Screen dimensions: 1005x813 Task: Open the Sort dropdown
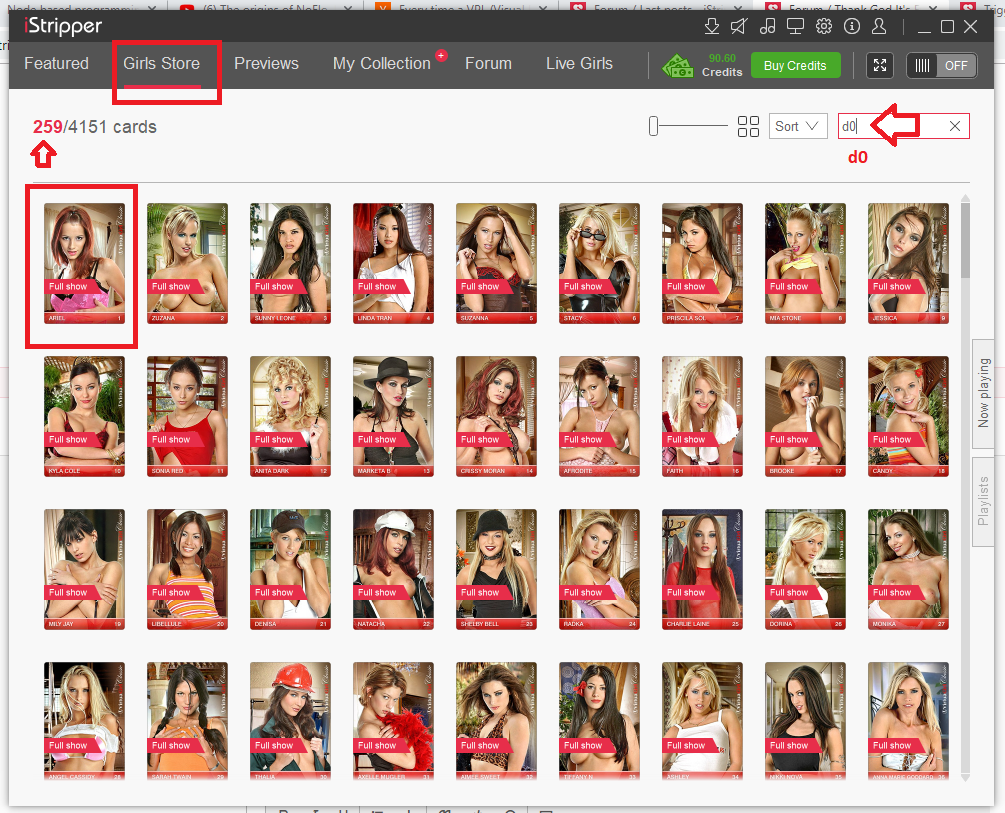(798, 126)
